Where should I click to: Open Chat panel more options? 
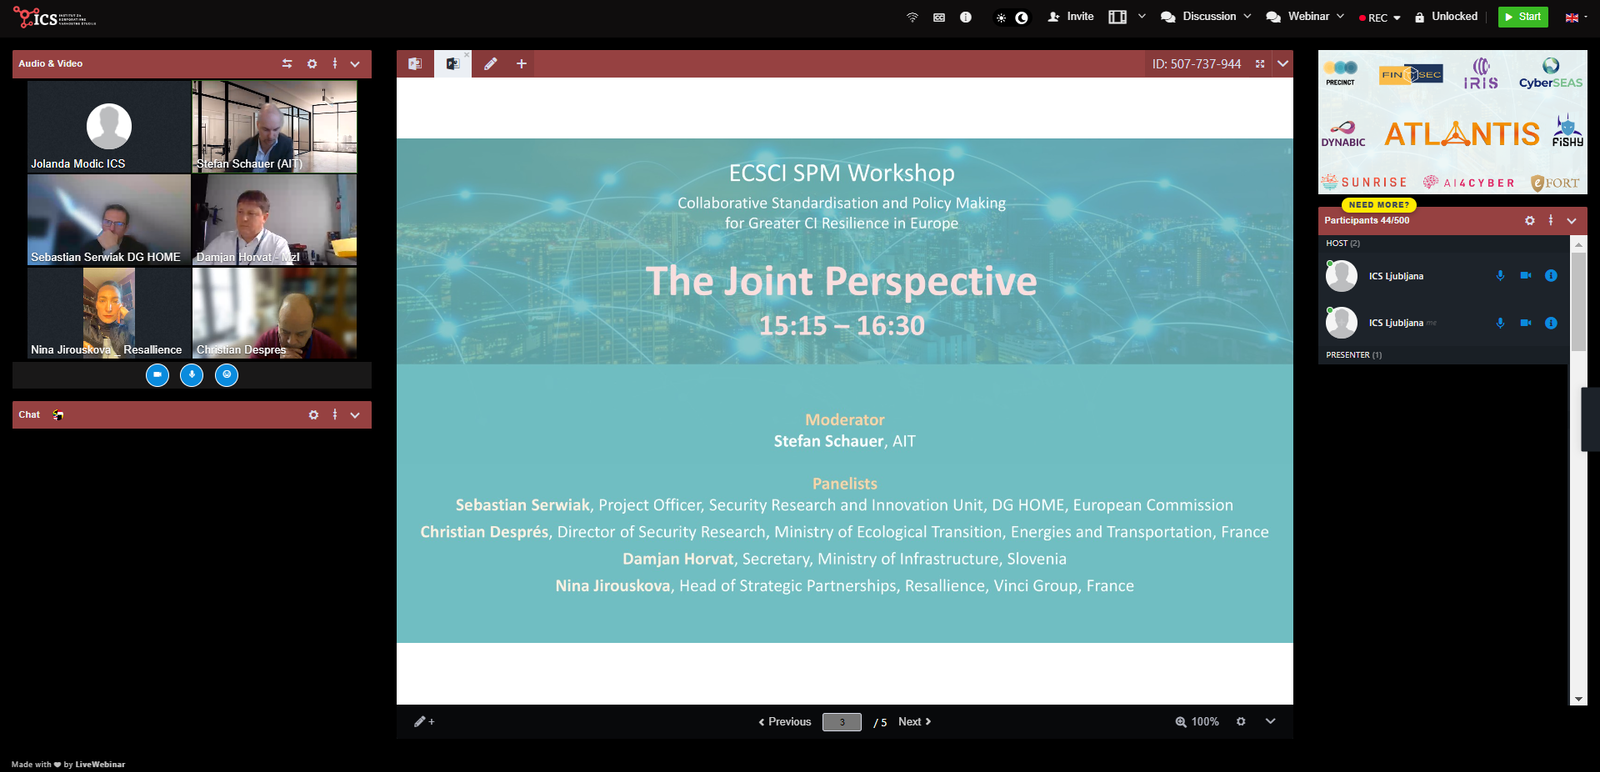click(335, 415)
